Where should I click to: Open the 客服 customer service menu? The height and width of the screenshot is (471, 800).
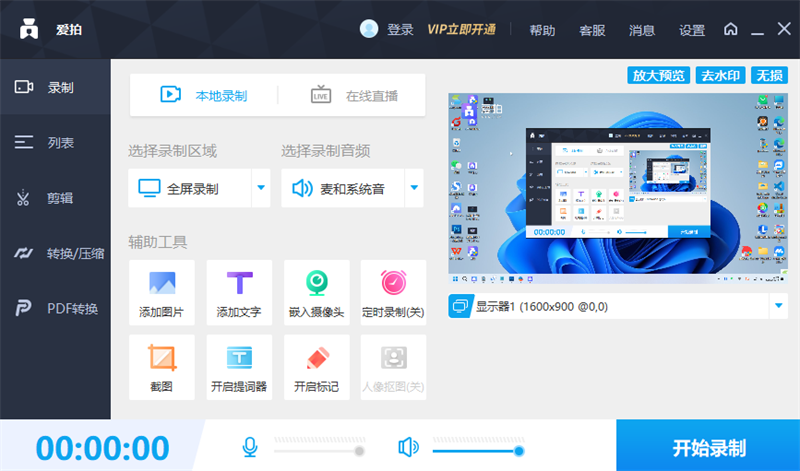point(592,30)
